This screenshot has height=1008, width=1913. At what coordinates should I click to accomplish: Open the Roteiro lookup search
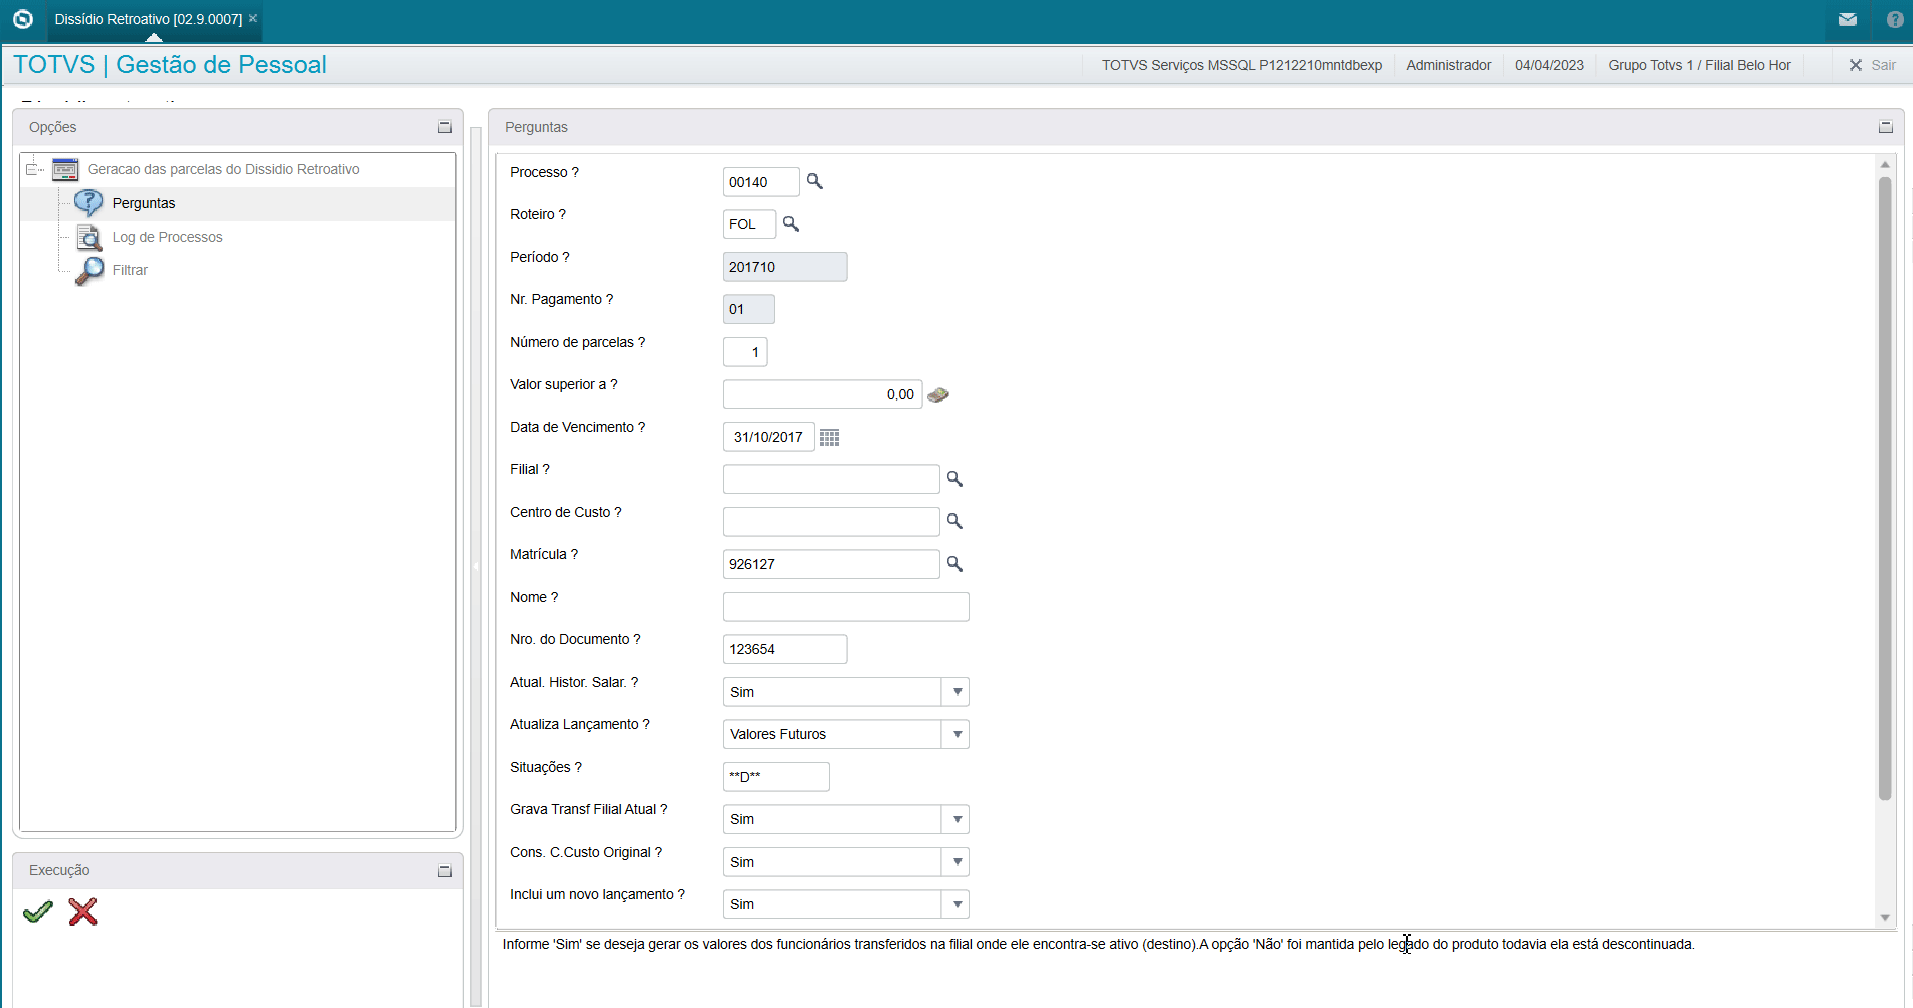[x=791, y=224]
